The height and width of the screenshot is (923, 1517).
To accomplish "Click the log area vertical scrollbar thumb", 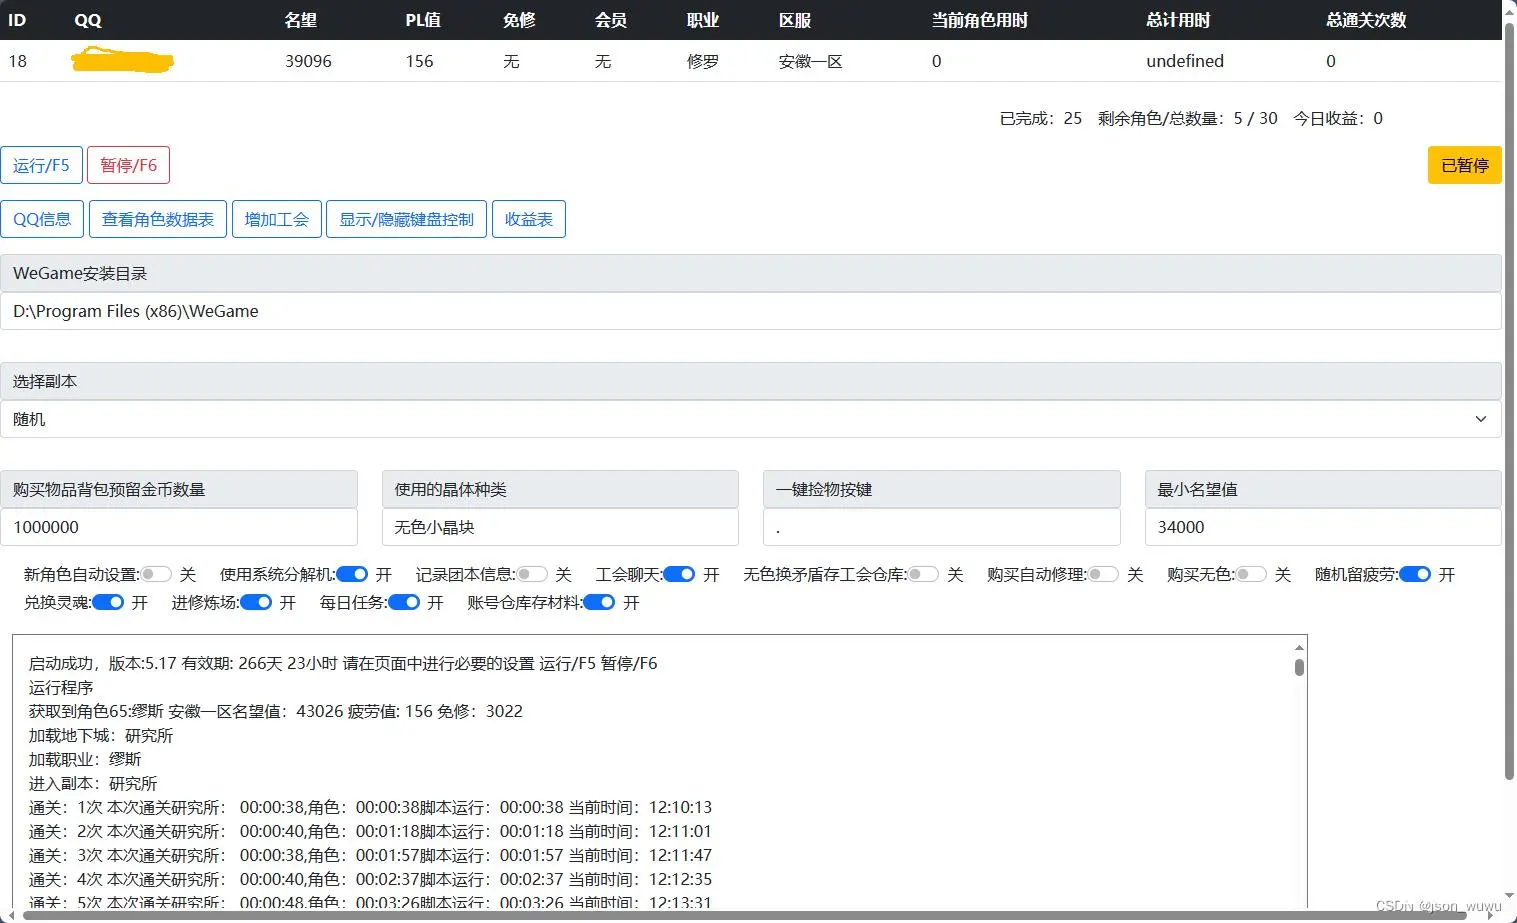I will pos(1299,667).
